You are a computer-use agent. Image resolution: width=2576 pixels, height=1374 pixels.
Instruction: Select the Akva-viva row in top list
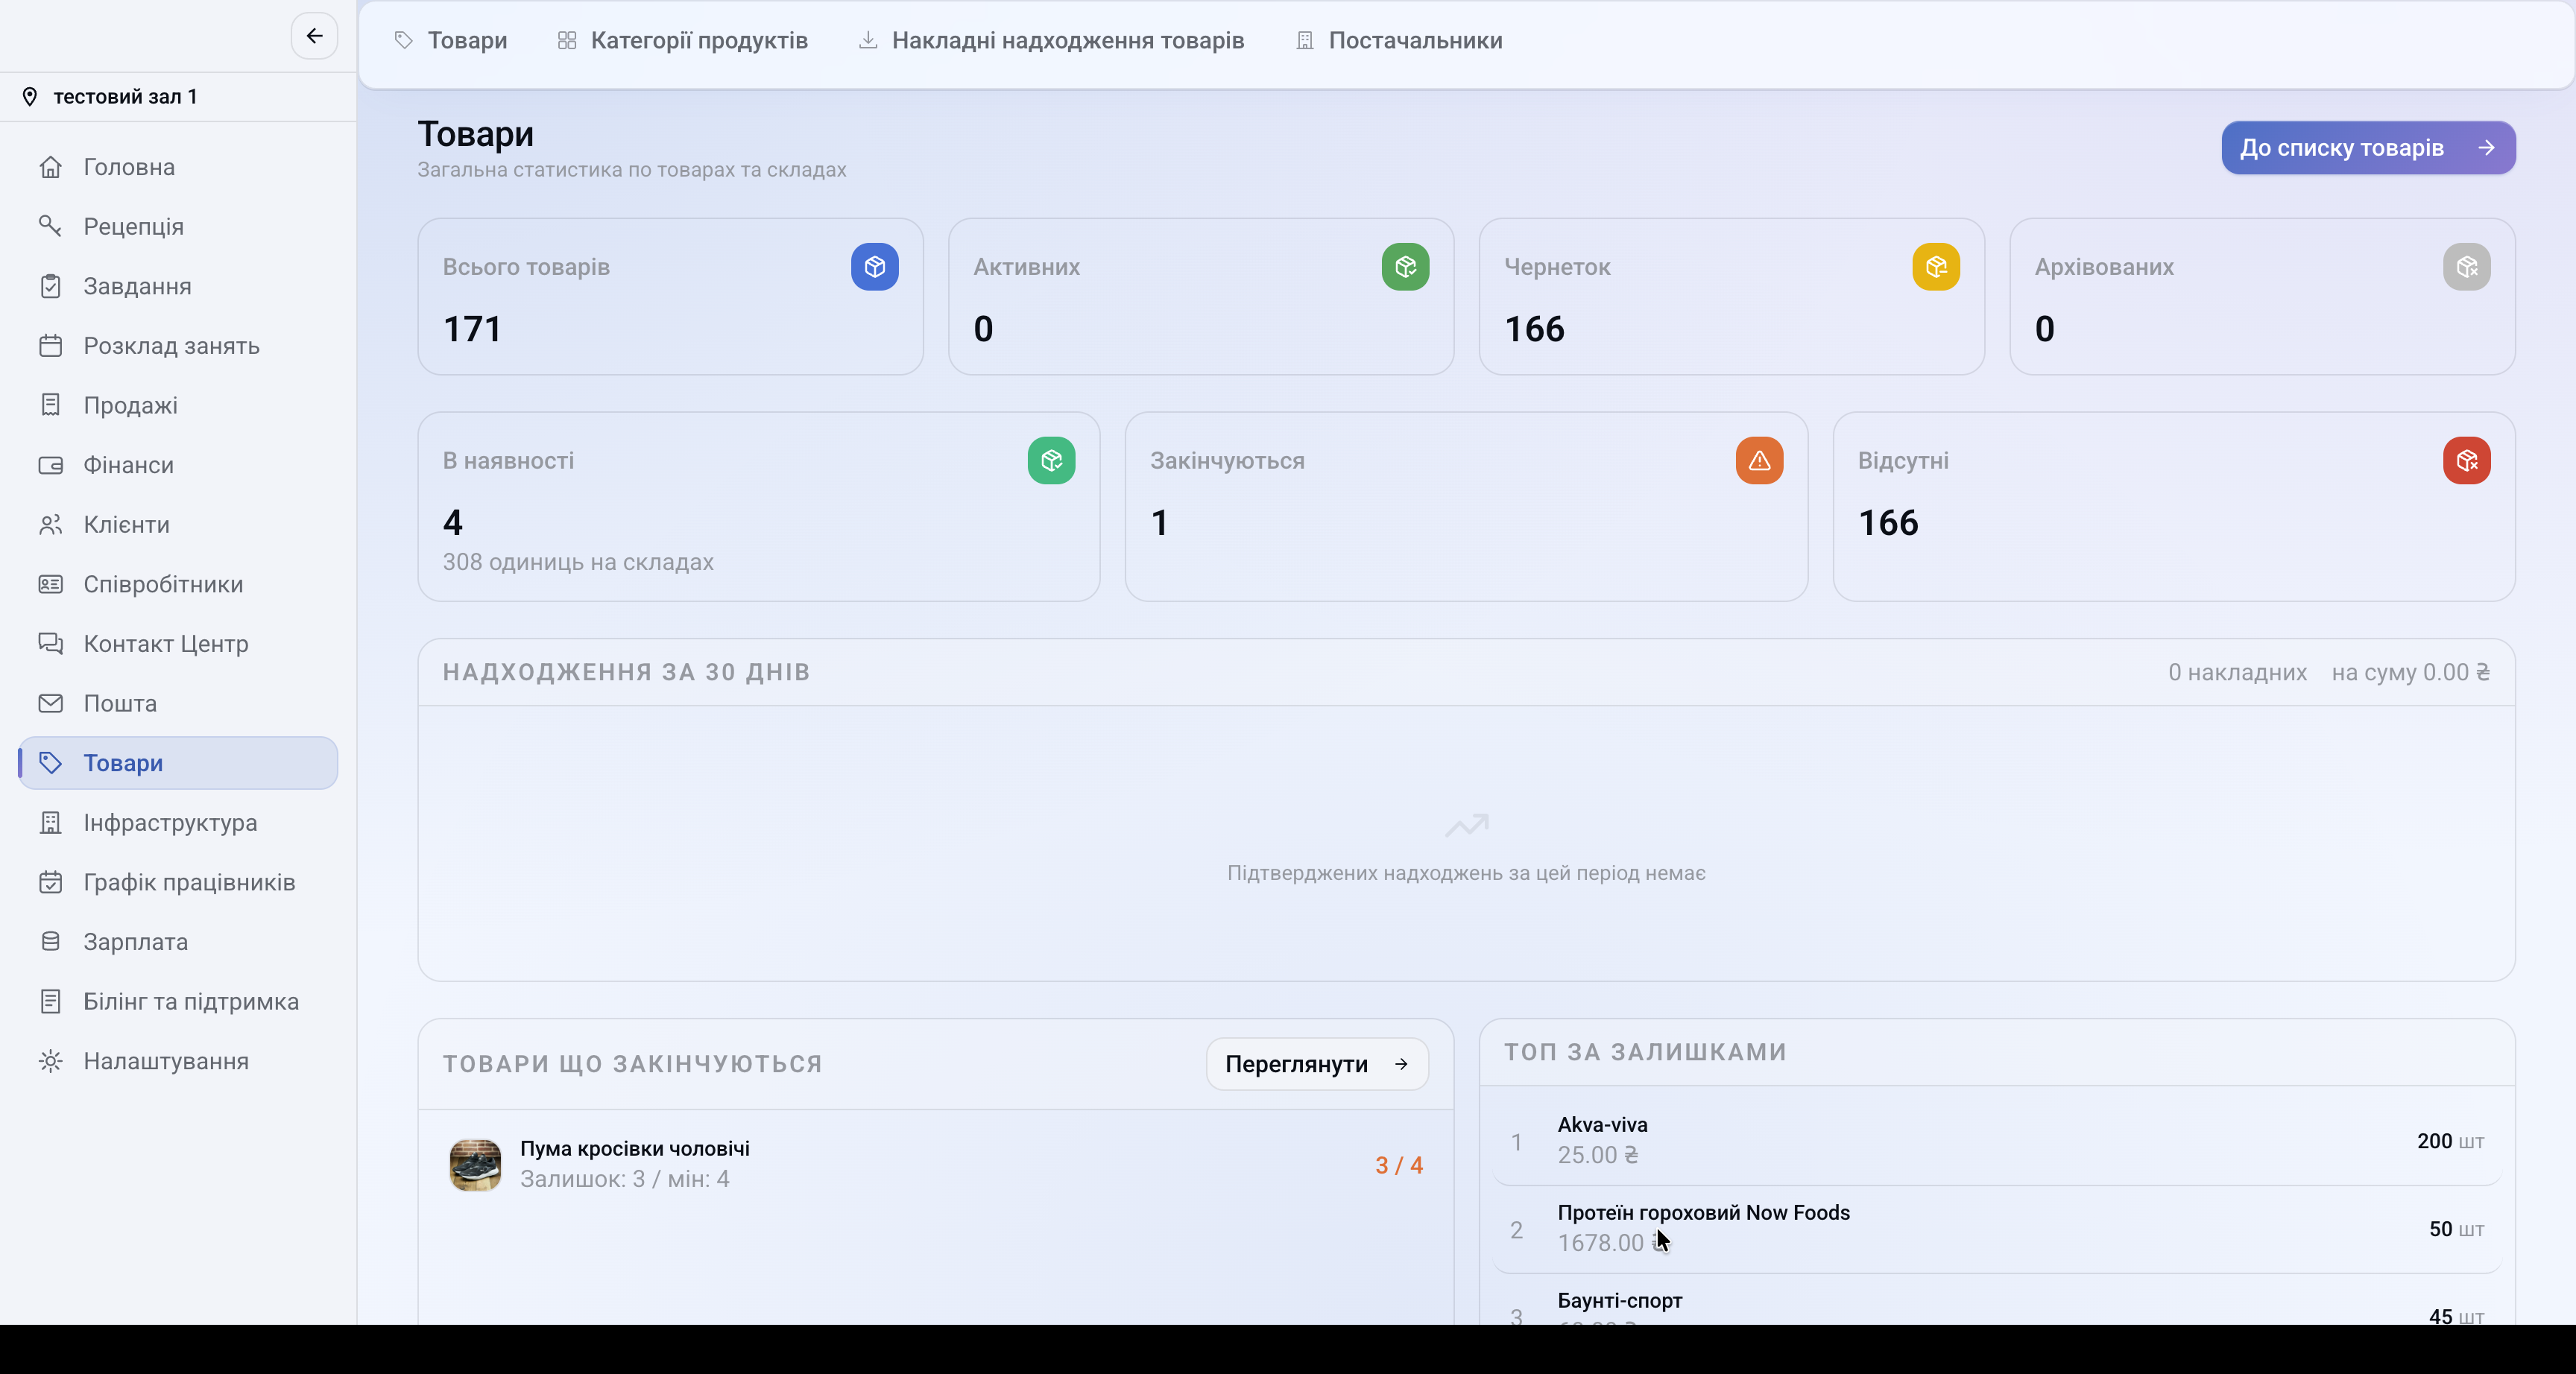coord(1996,1141)
